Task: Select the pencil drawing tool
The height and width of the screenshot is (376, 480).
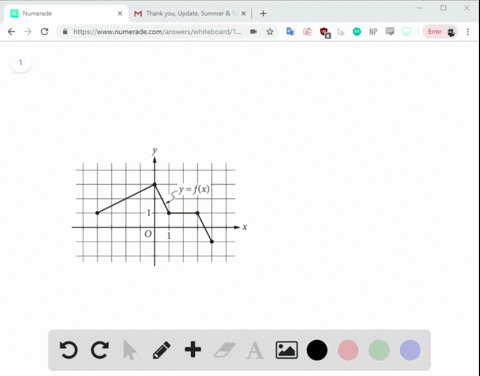Action: point(162,350)
